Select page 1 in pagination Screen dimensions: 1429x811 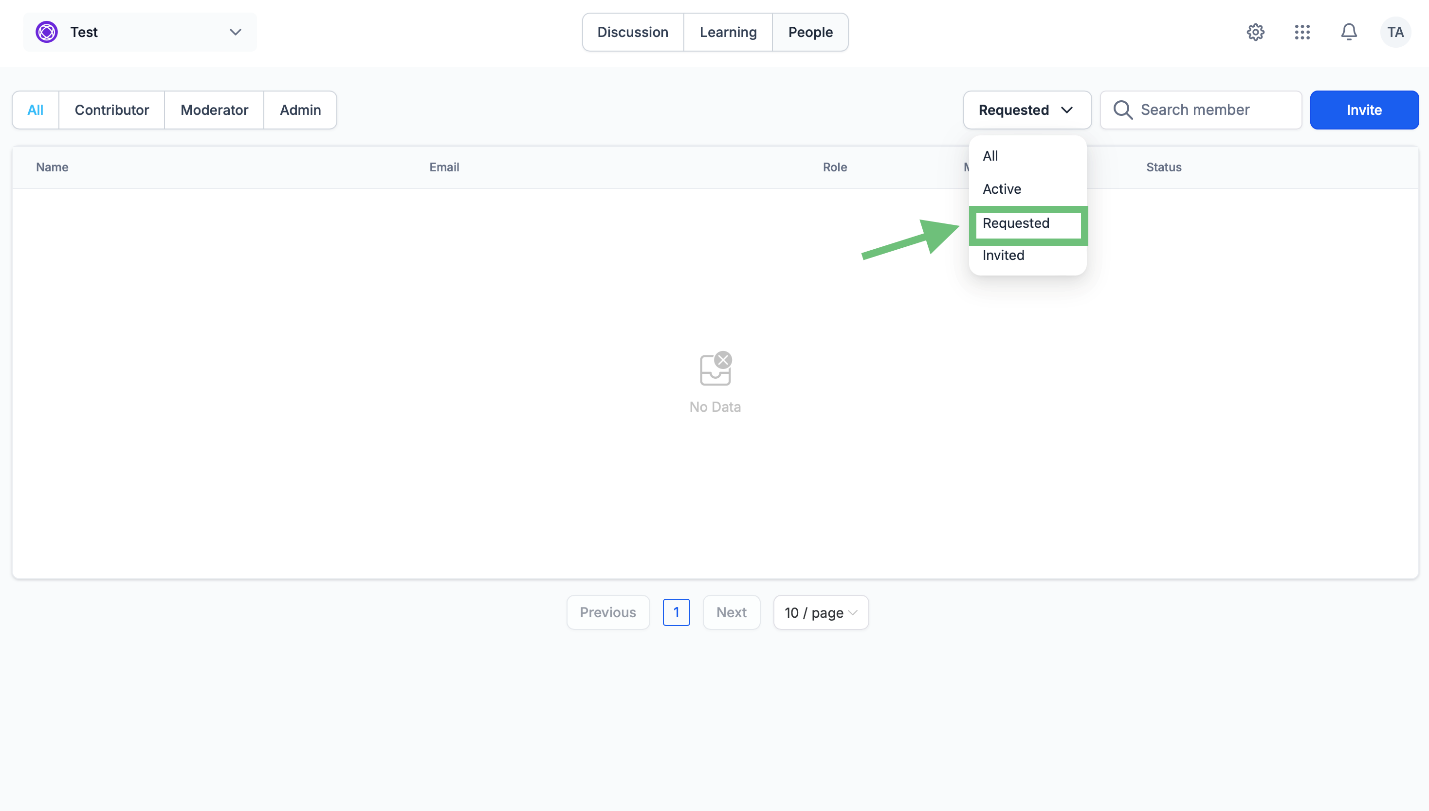(x=676, y=612)
